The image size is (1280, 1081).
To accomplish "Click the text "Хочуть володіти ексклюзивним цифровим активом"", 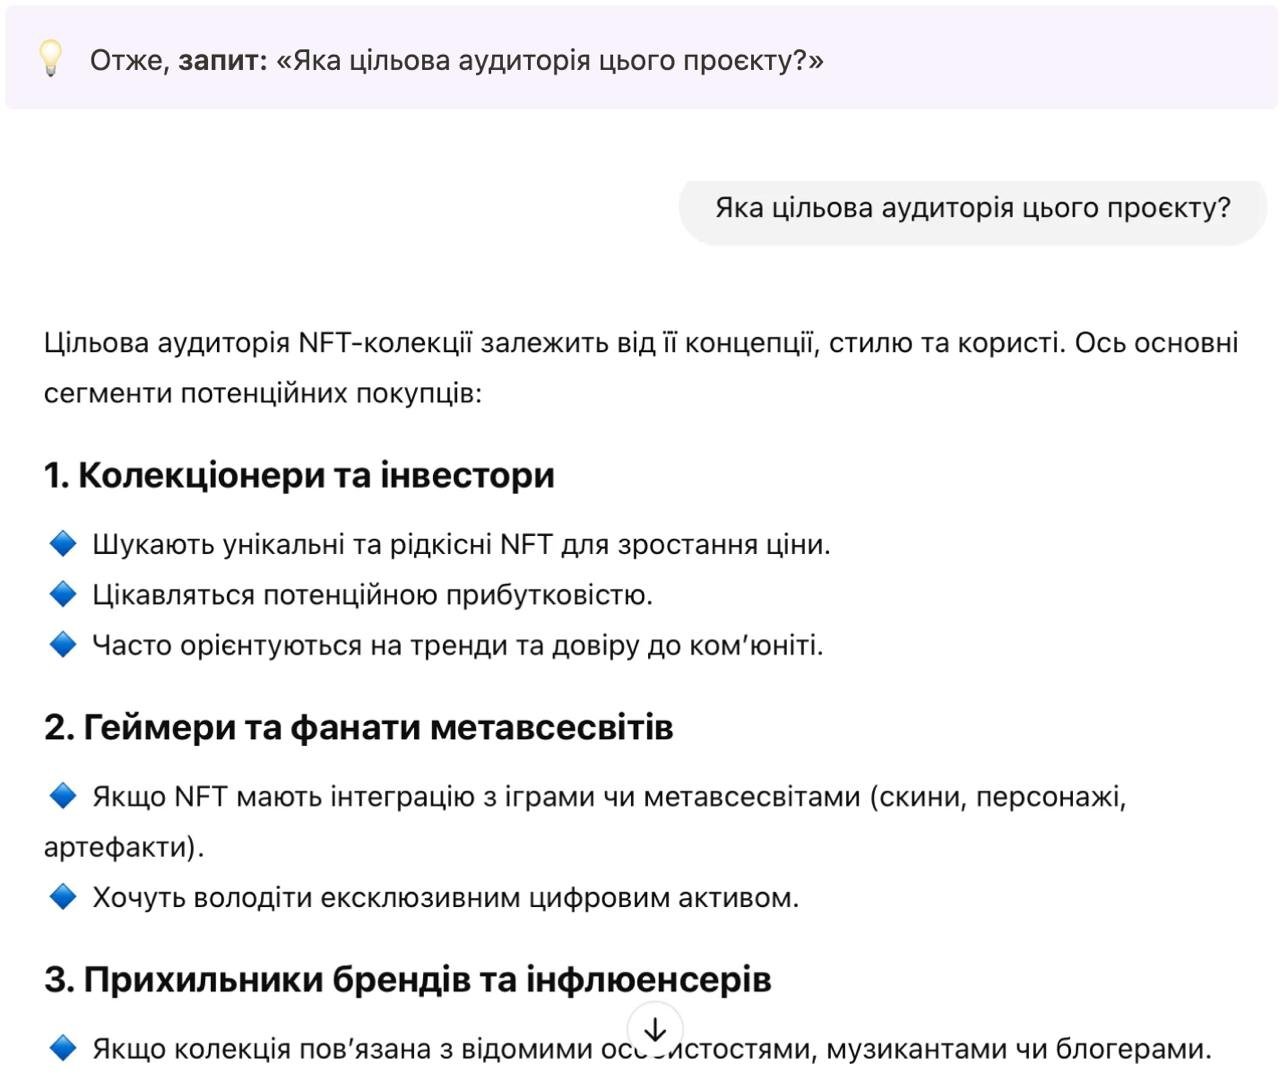I will tap(445, 898).
